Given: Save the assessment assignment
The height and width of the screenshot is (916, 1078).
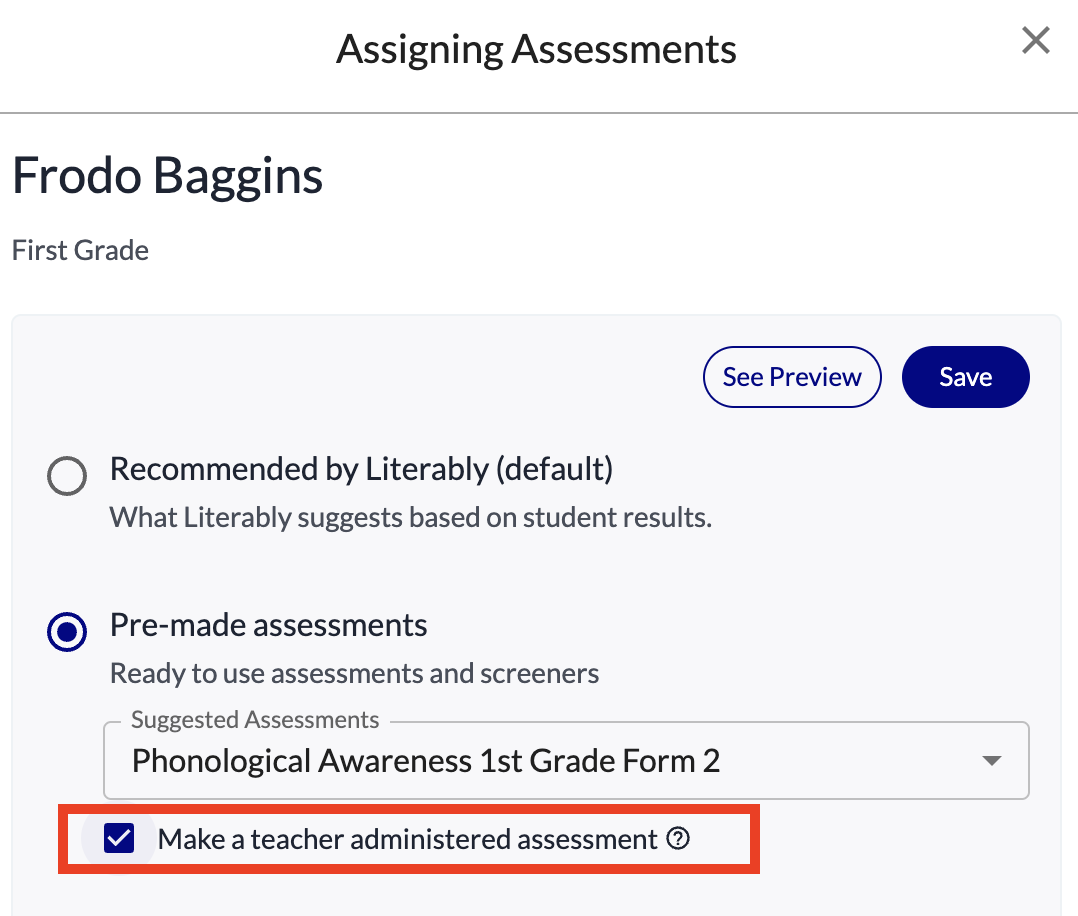Looking at the screenshot, I should [965, 377].
